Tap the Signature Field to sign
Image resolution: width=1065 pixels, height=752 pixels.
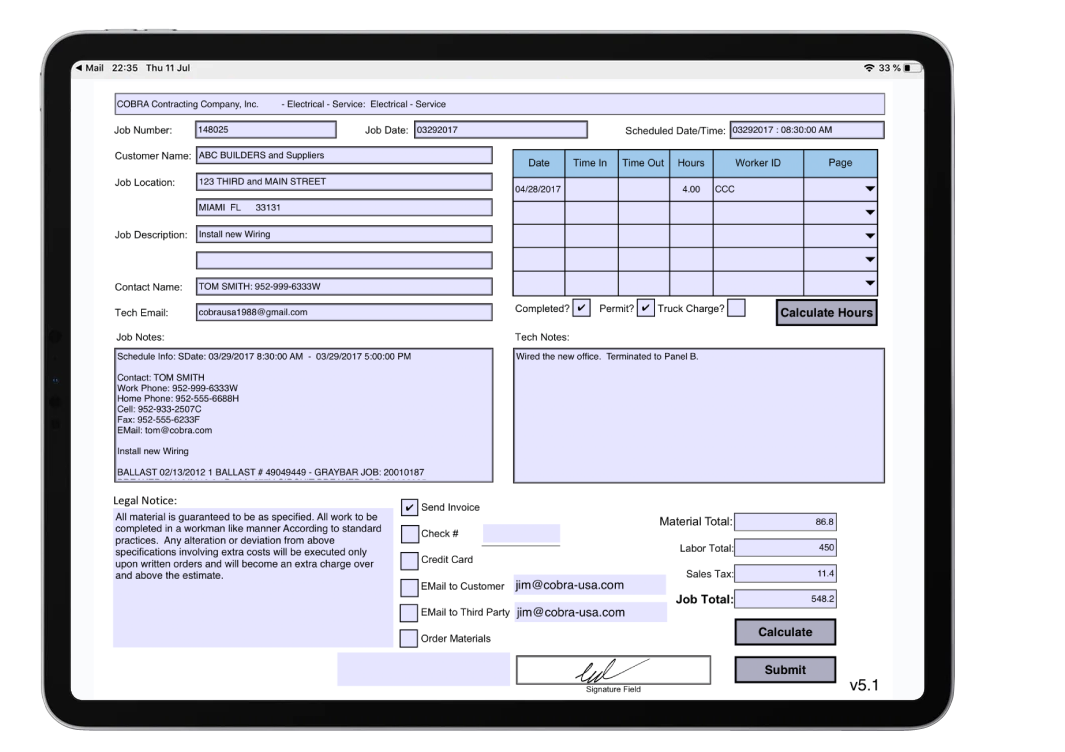click(612, 668)
